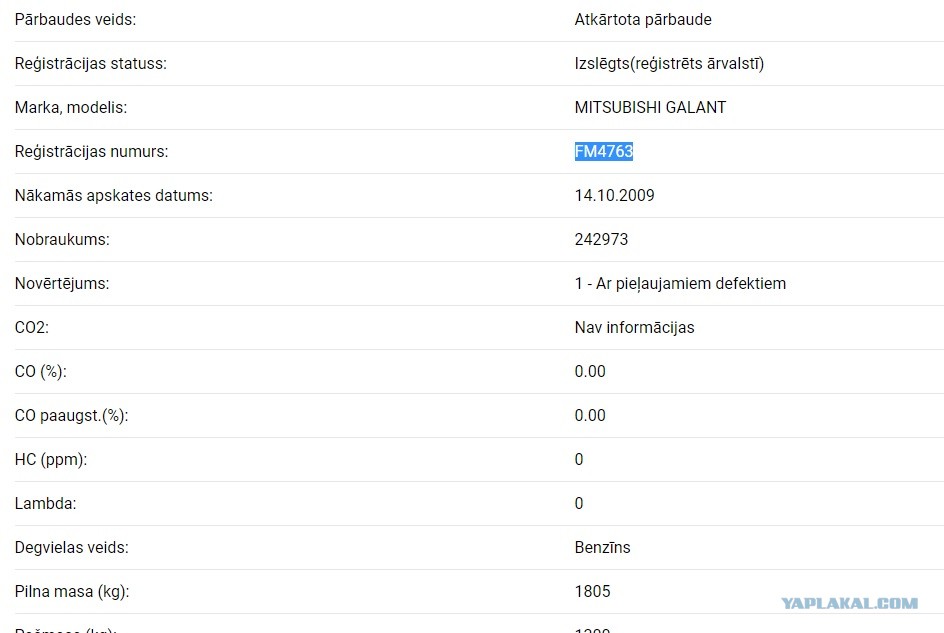Viewport: 944px width, 633px height.
Task: Click the 'Degvielas veids:' label
Action: point(72,547)
